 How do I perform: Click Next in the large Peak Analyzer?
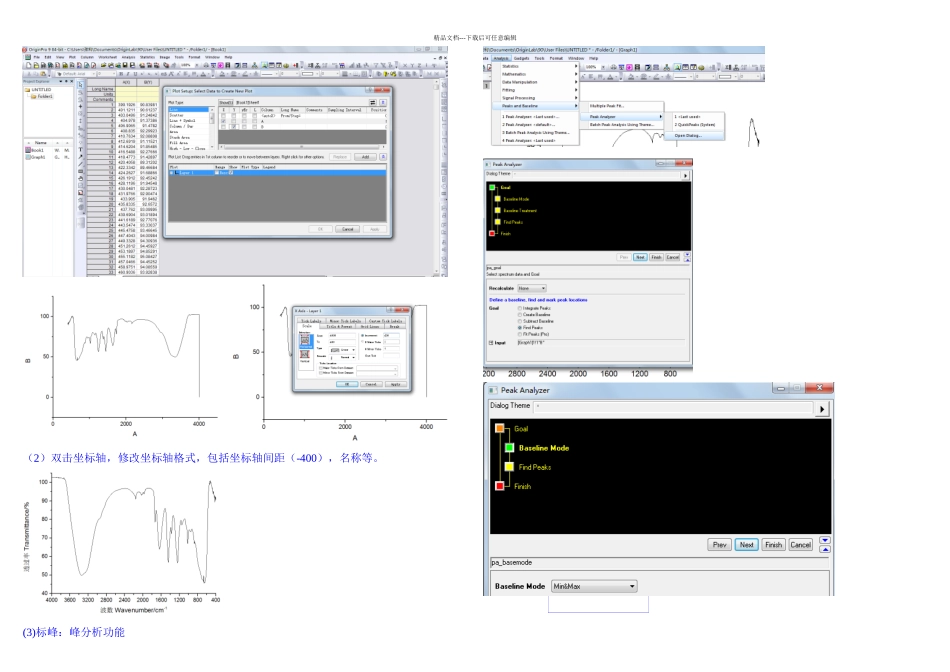pyautogui.click(x=746, y=545)
